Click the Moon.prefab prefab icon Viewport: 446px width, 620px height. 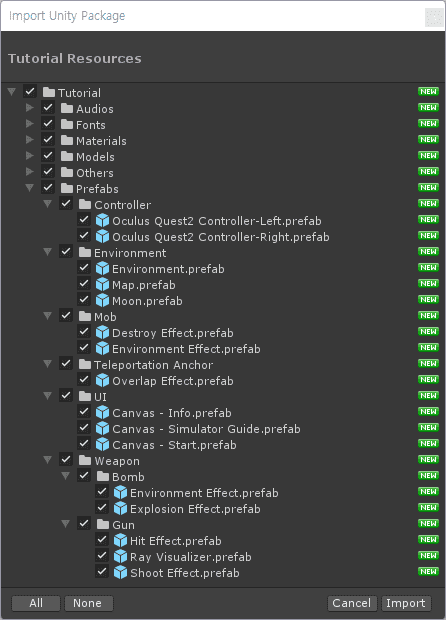[102, 301]
